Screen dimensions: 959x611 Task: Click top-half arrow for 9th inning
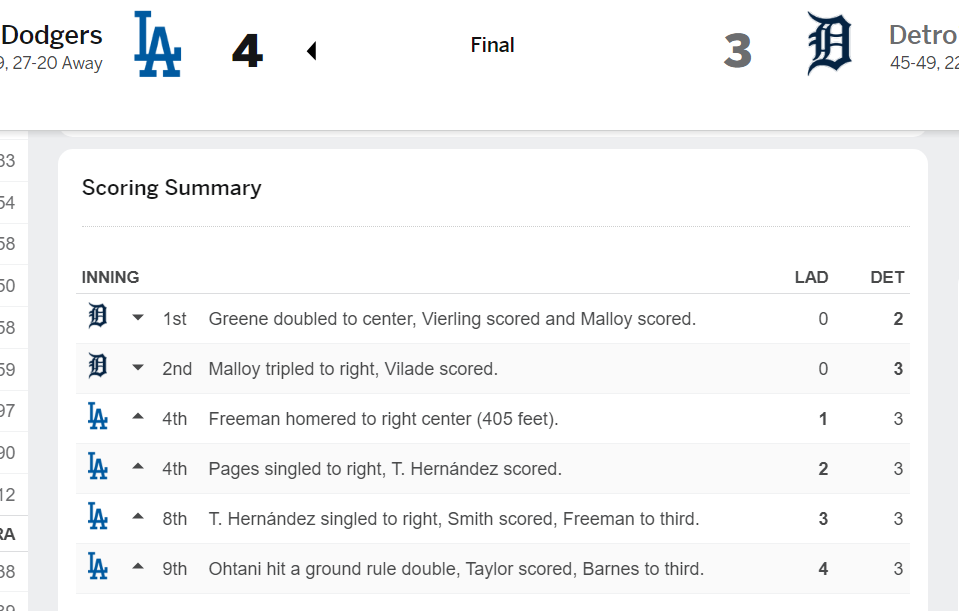tap(138, 568)
